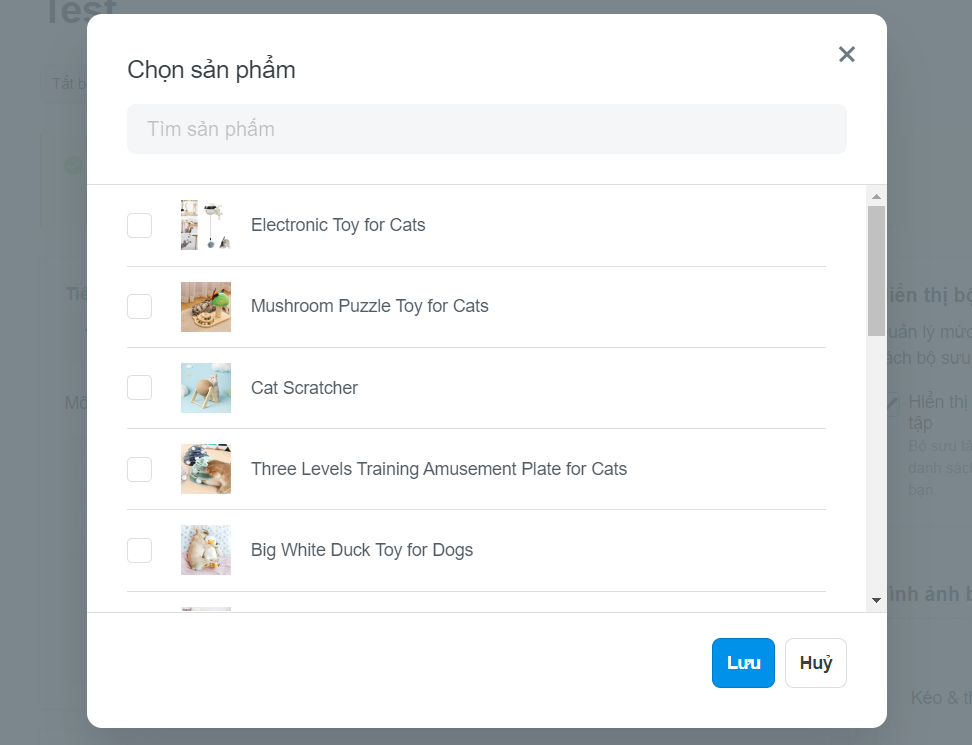This screenshot has height=745, width=972.
Task: Check the Big White Duck Toy checkbox
Action: [139, 550]
